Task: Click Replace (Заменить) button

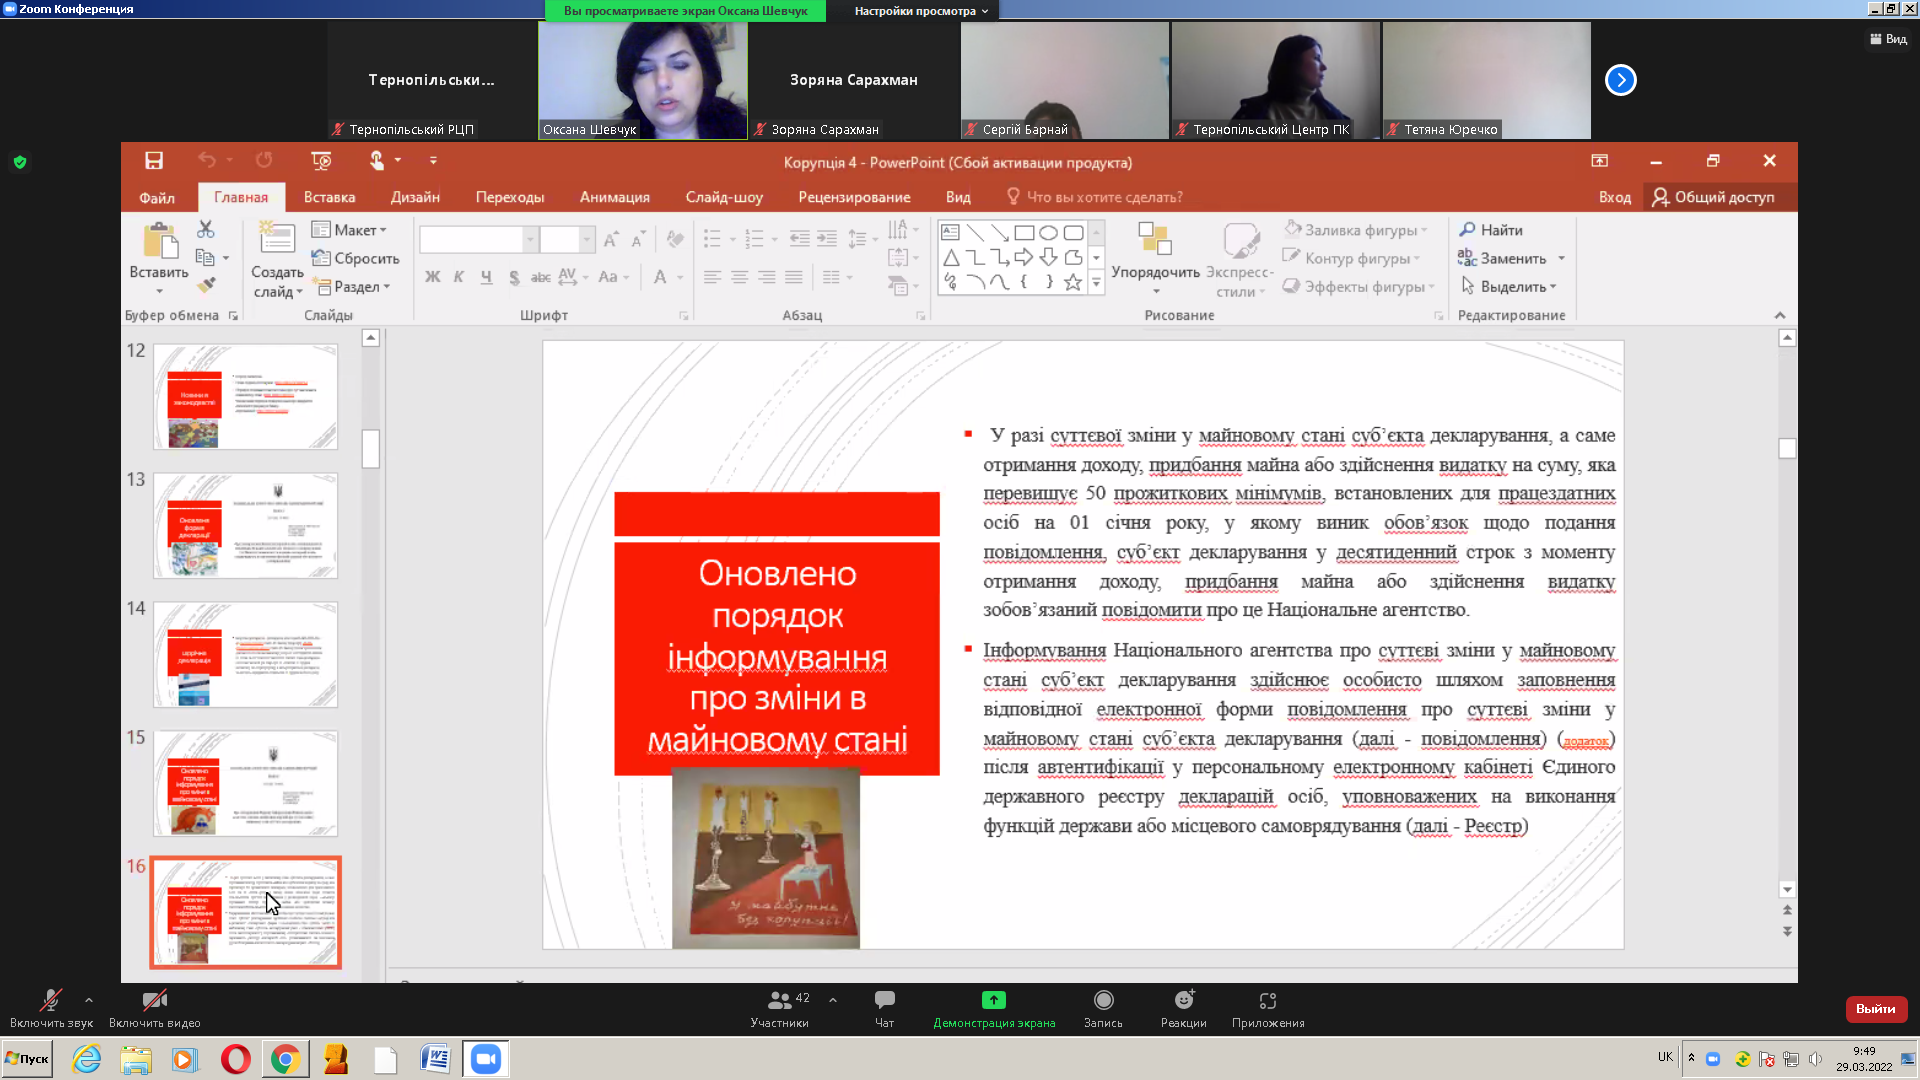Action: [x=1503, y=258]
